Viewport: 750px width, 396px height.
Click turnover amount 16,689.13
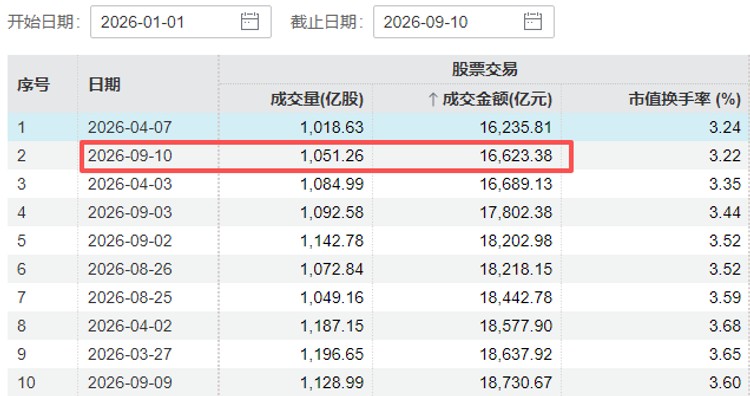[x=516, y=184]
